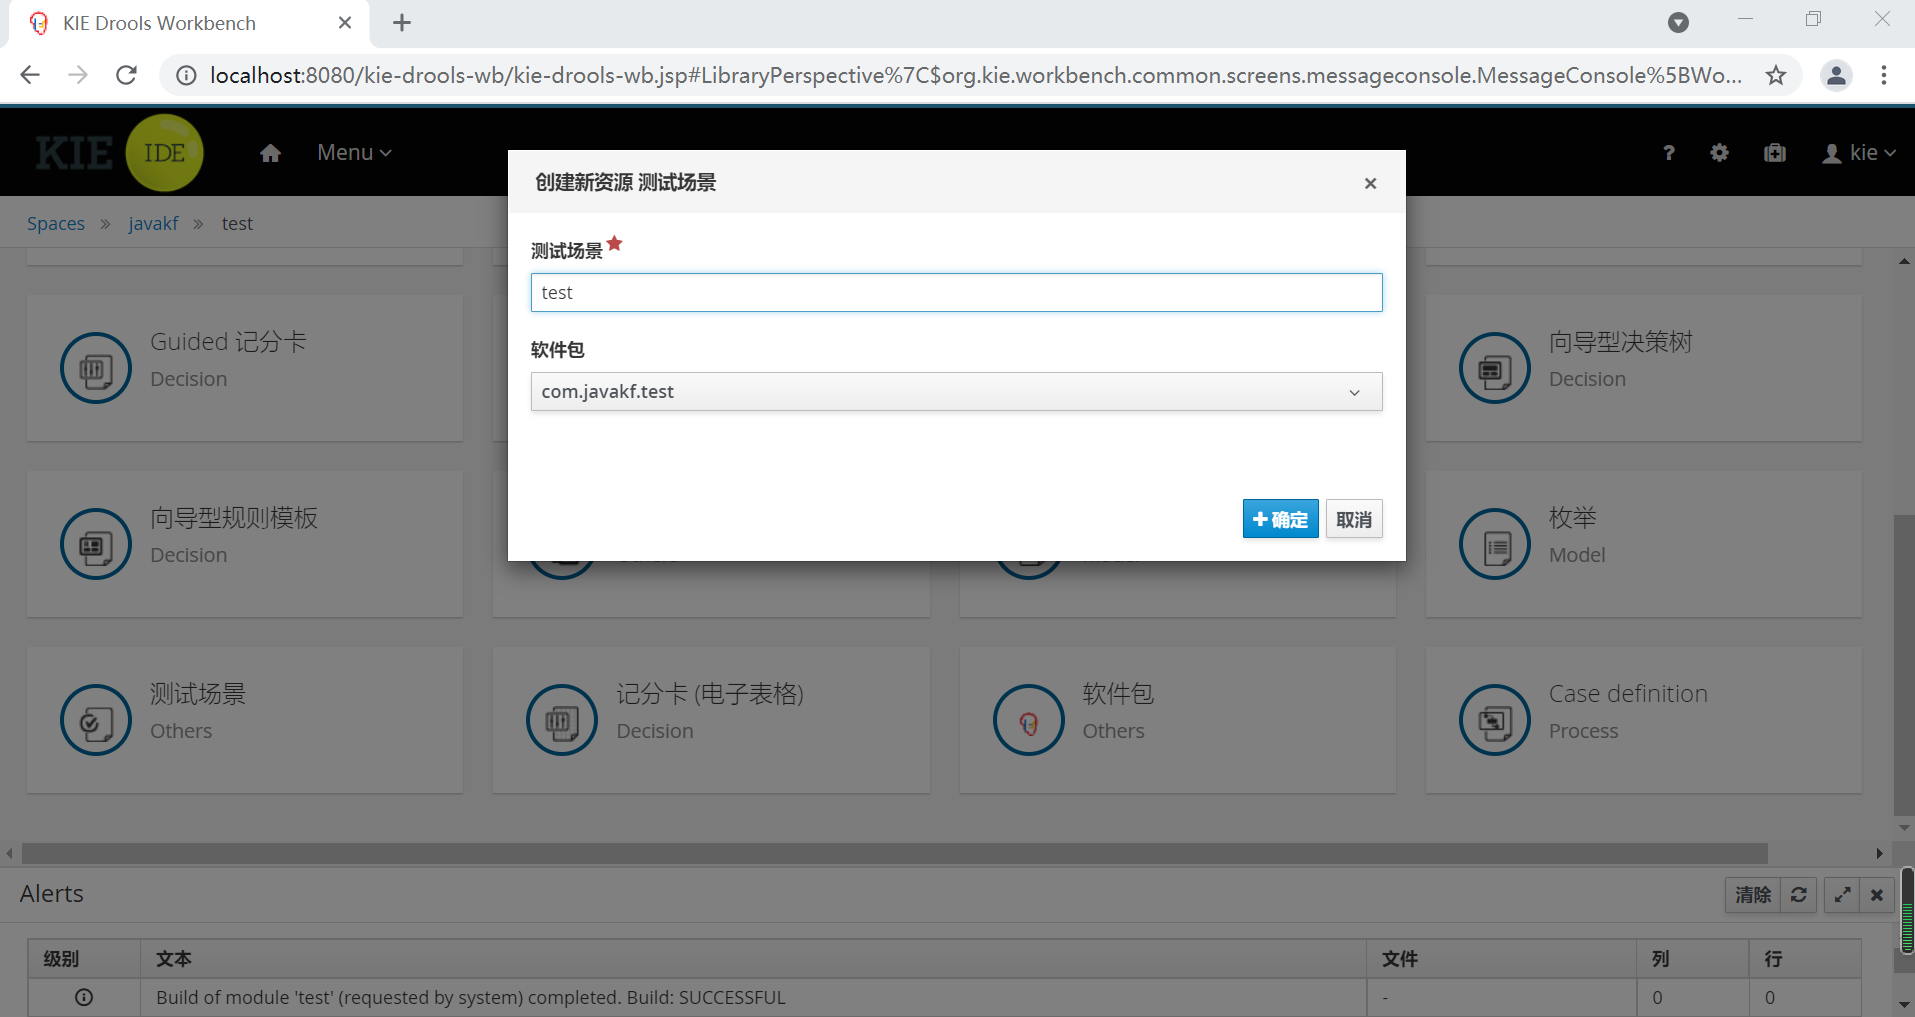Switch to the KIE Drools Workbench browser tab

point(157,22)
